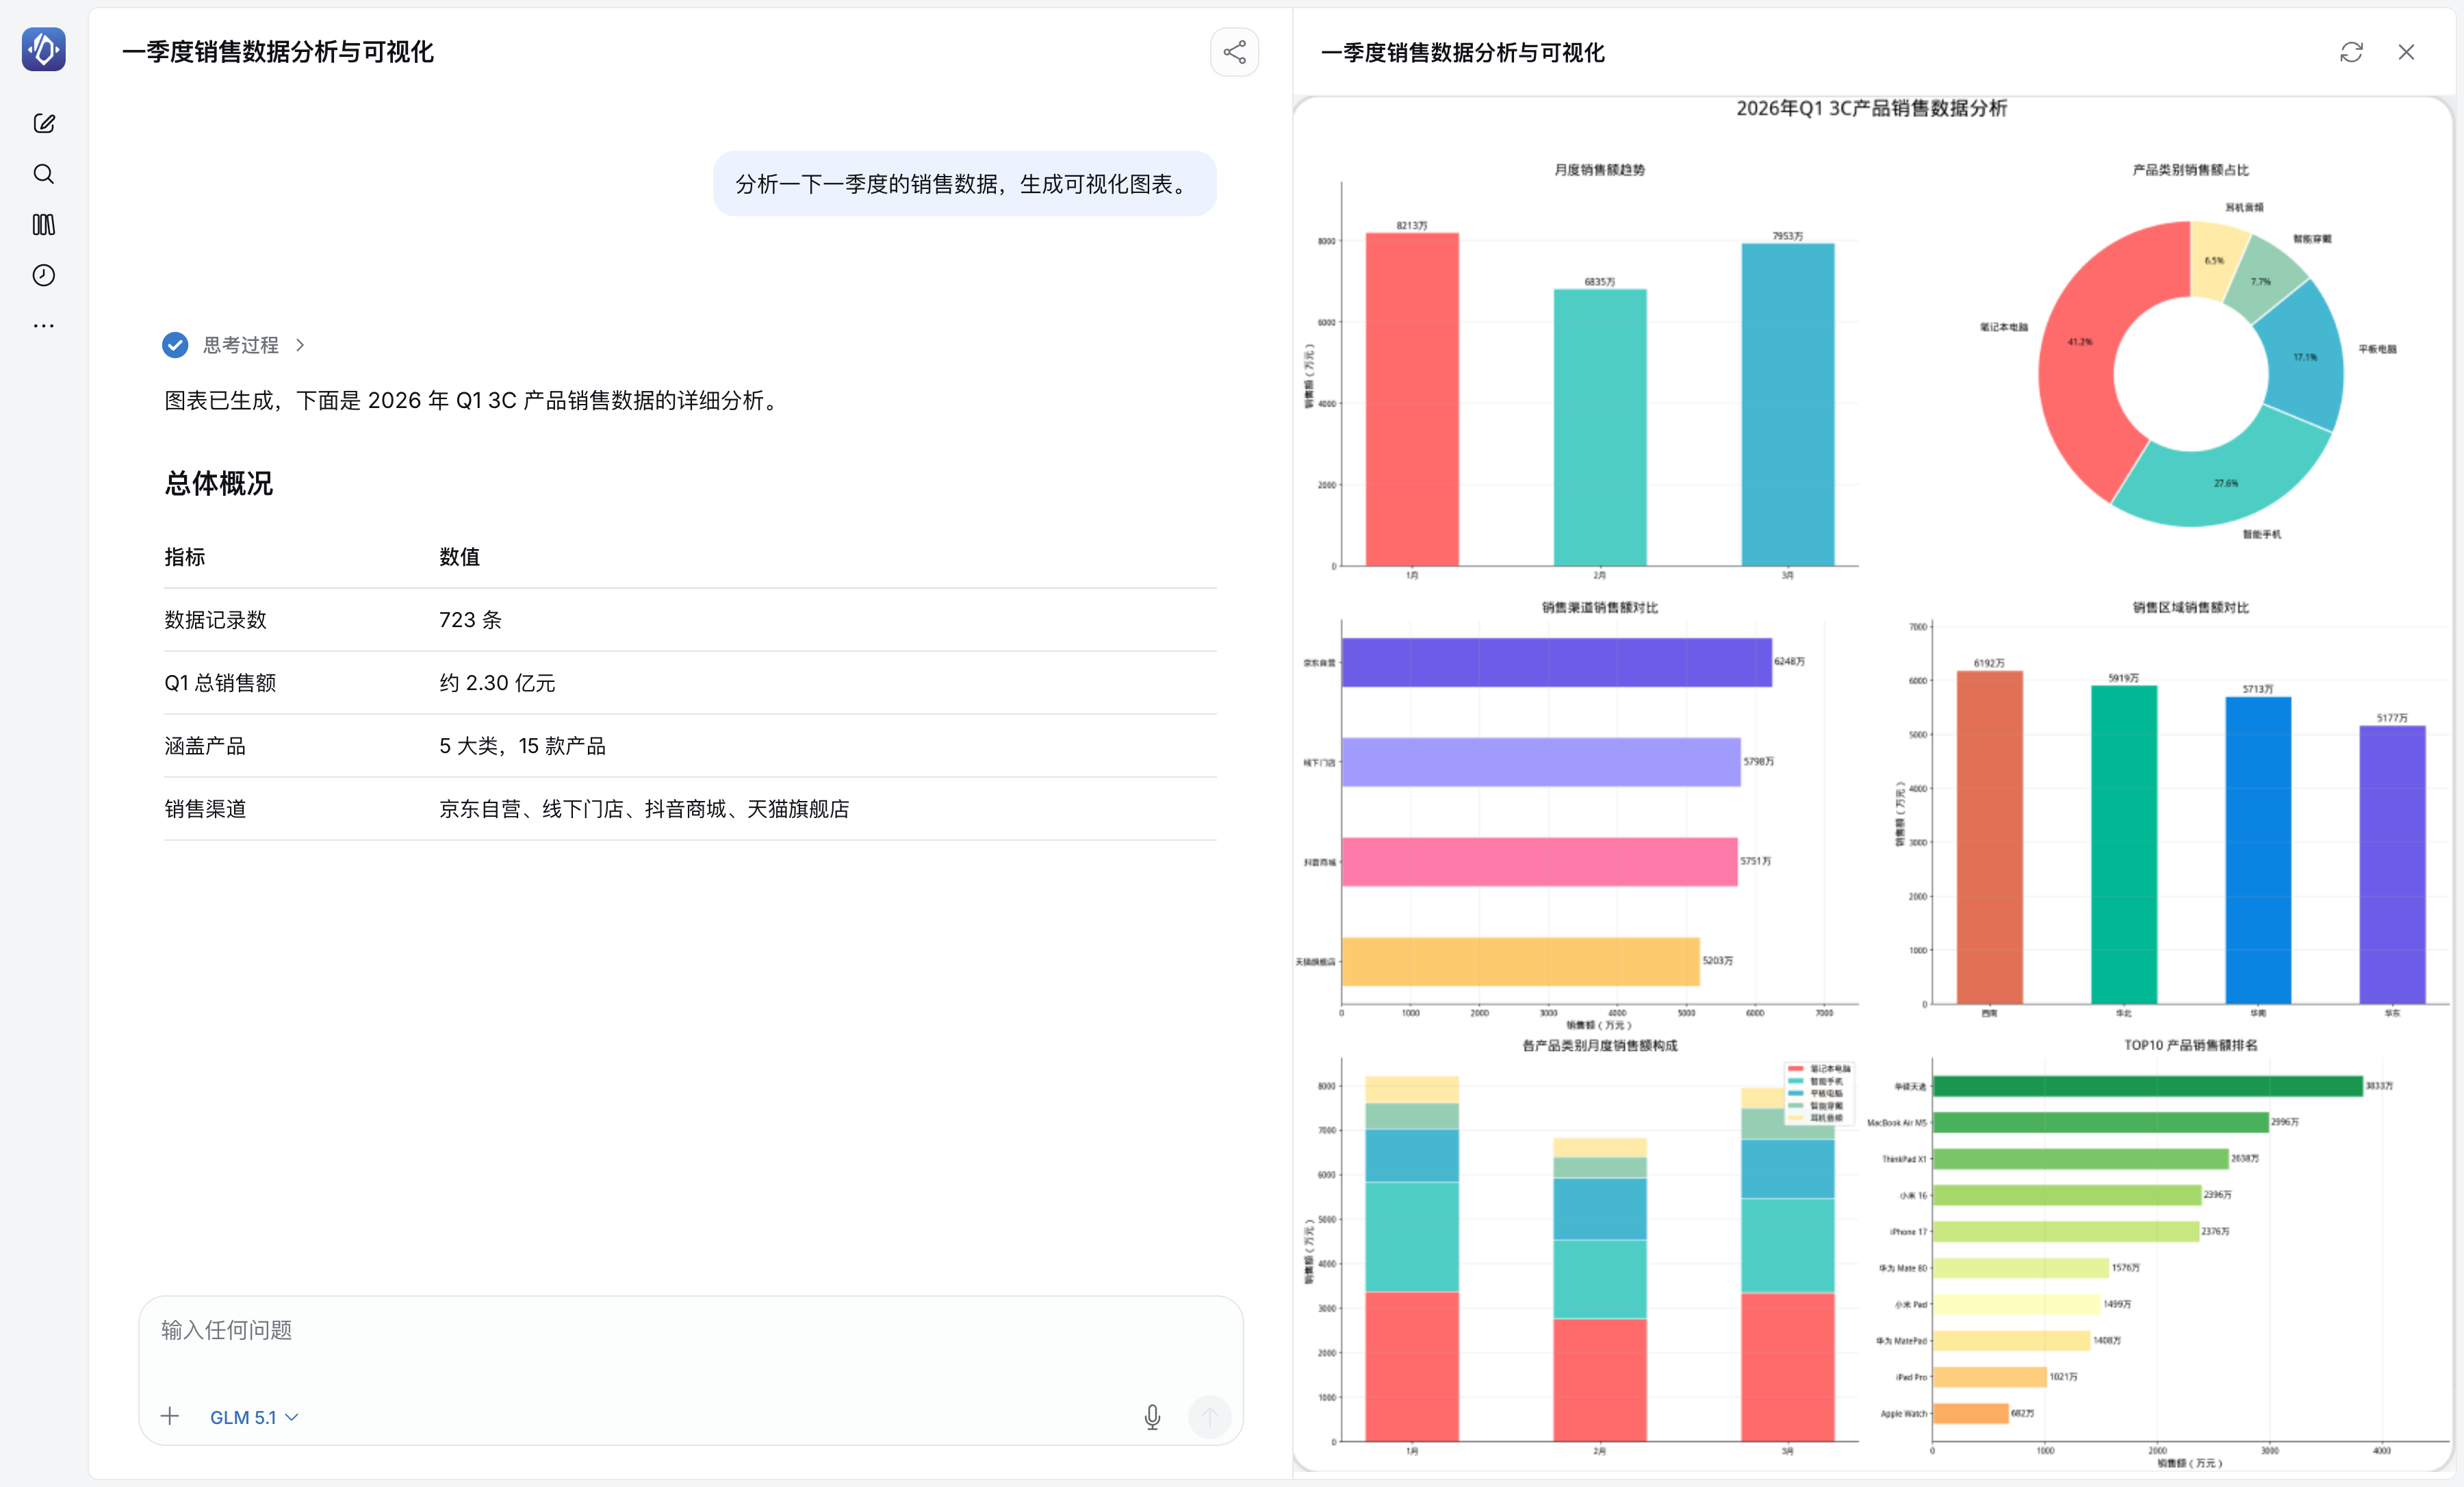
Task: Open search from the sidebar
Action: click(44, 174)
